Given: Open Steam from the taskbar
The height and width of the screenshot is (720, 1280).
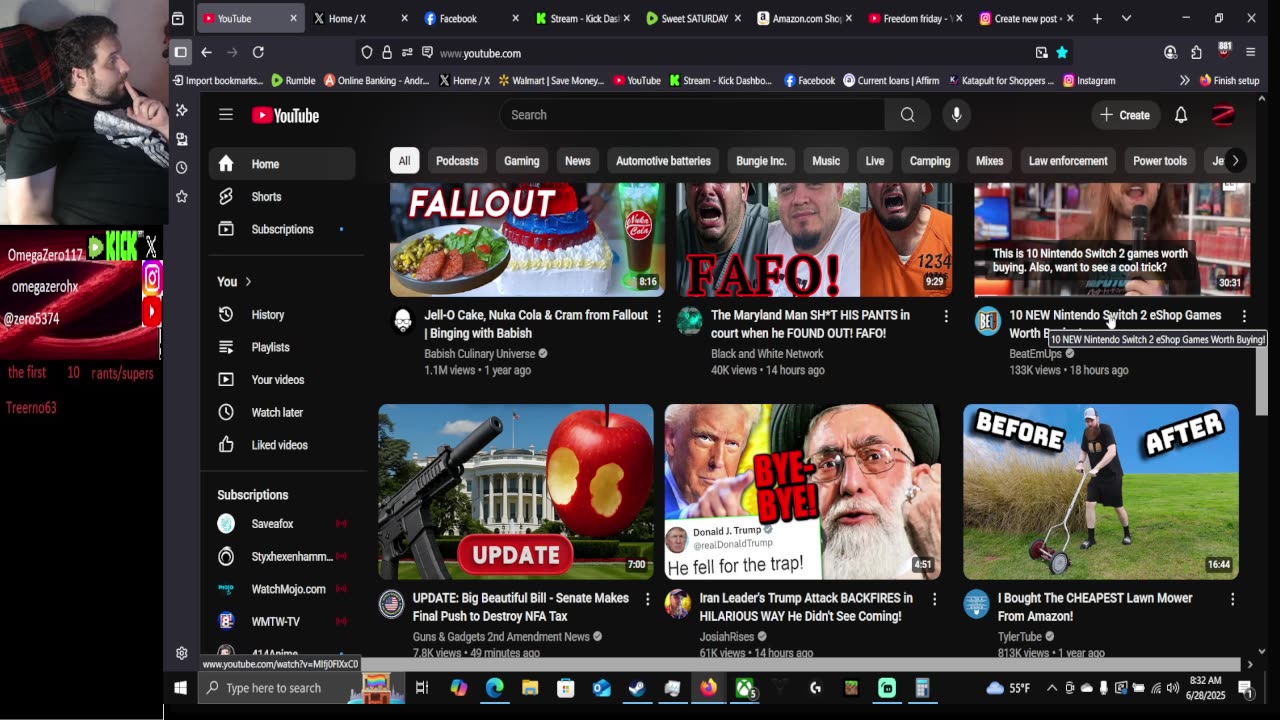Looking at the screenshot, I should point(636,688).
